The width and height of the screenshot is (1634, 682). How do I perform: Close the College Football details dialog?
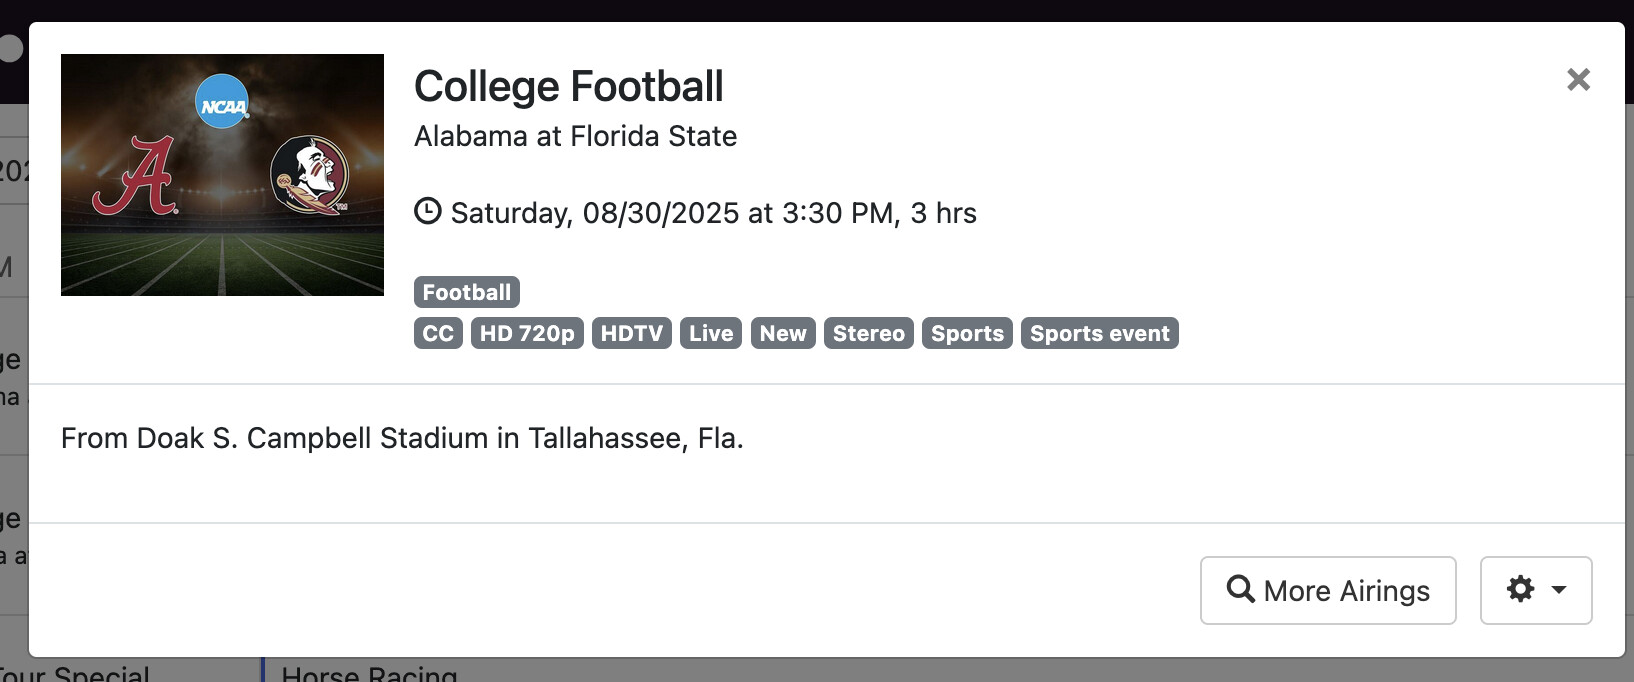click(1578, 80)
